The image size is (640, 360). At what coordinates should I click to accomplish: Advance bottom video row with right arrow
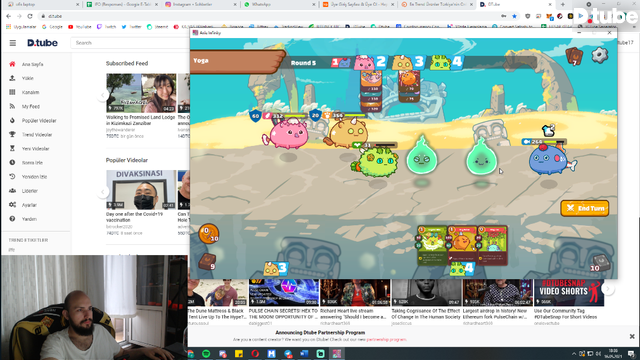point(608,289)
